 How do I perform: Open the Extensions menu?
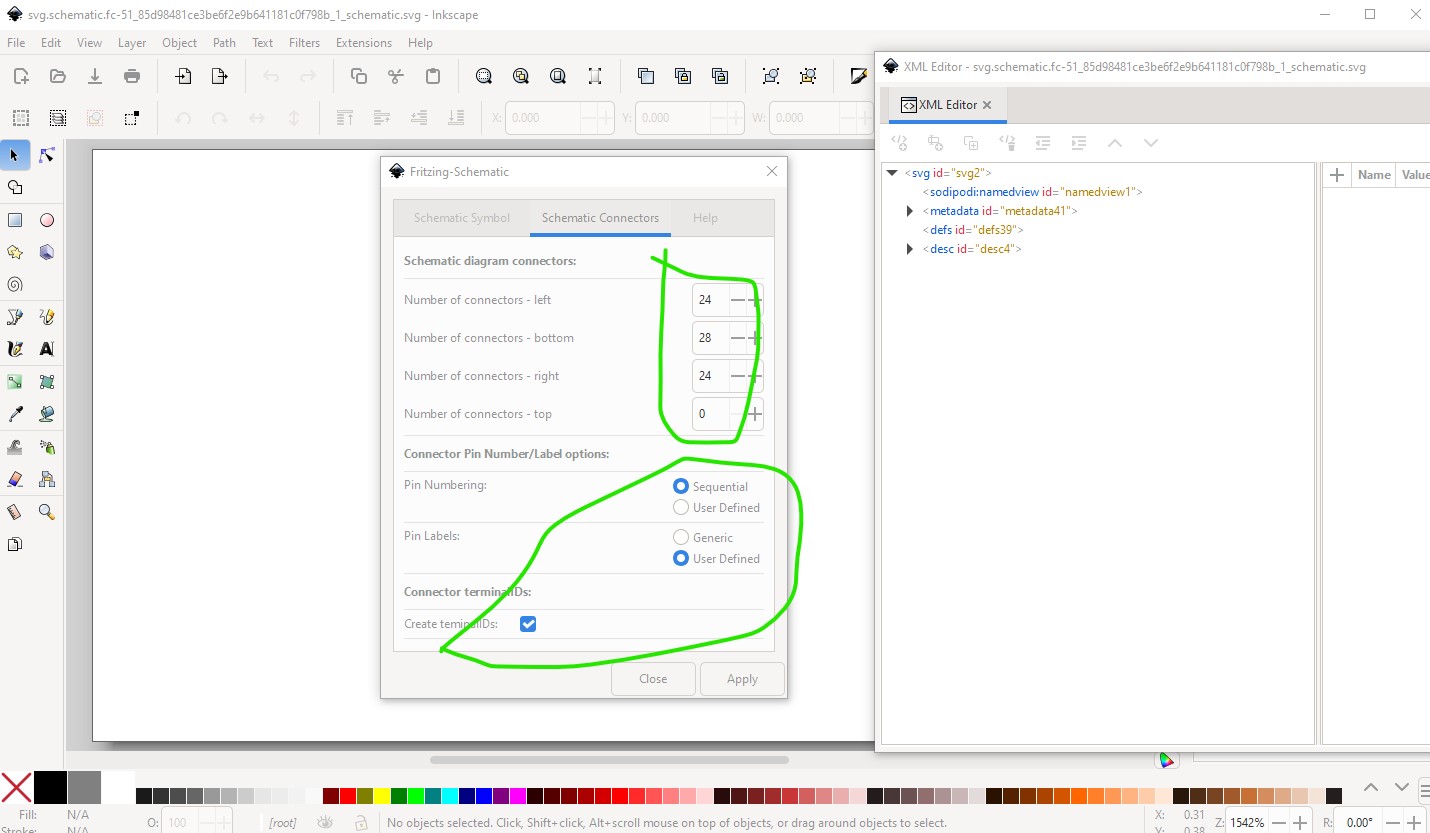coord(364,43)
